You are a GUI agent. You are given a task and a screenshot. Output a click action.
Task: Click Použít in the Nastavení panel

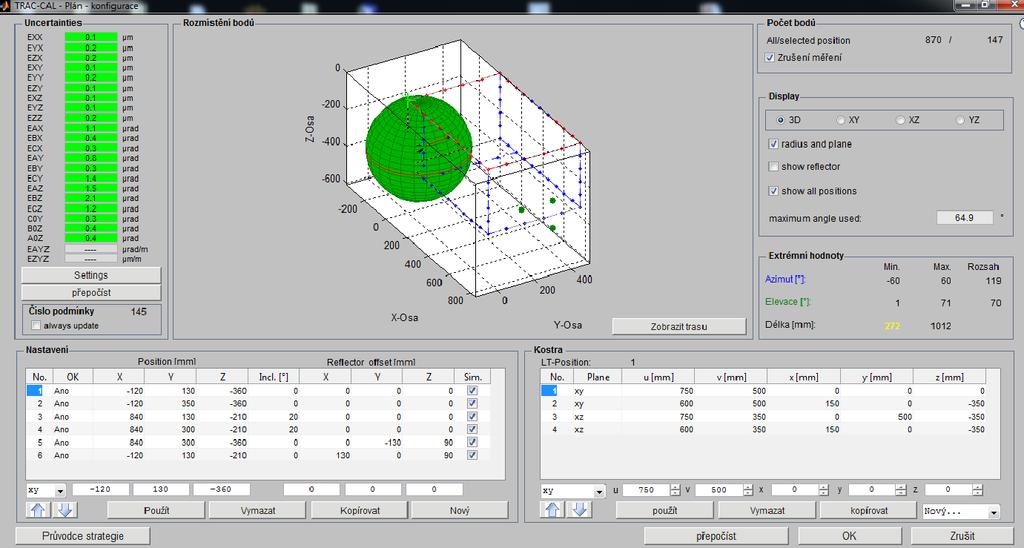pyautogui.click(x=156, y=510)
